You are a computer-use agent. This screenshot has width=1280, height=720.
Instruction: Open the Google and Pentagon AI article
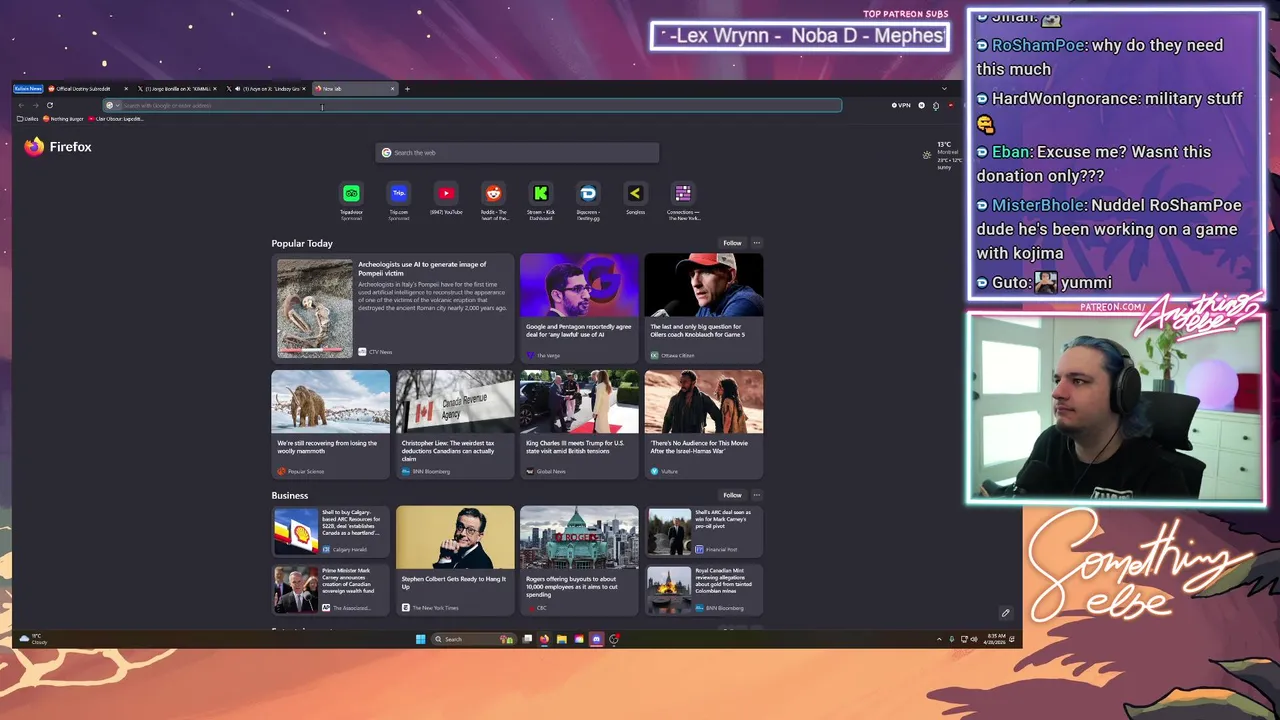579,308
